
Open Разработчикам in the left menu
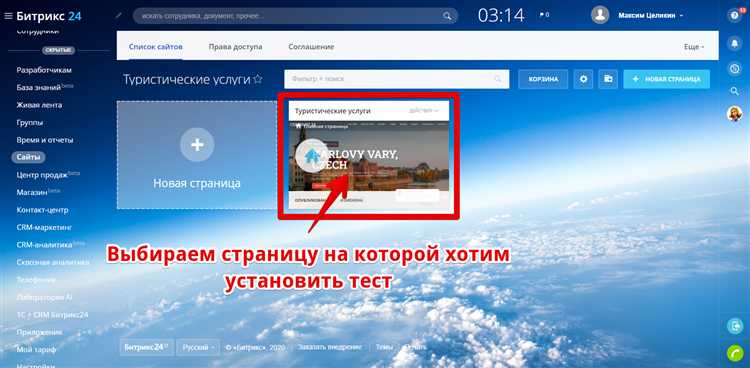pyautogui.click(x=44, y=70)
